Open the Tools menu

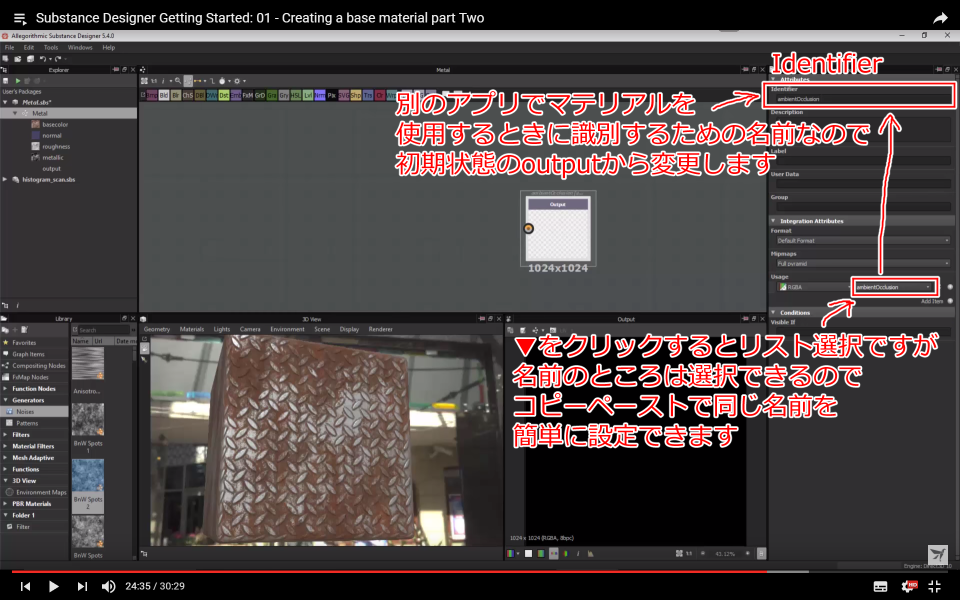pos(51,47)
